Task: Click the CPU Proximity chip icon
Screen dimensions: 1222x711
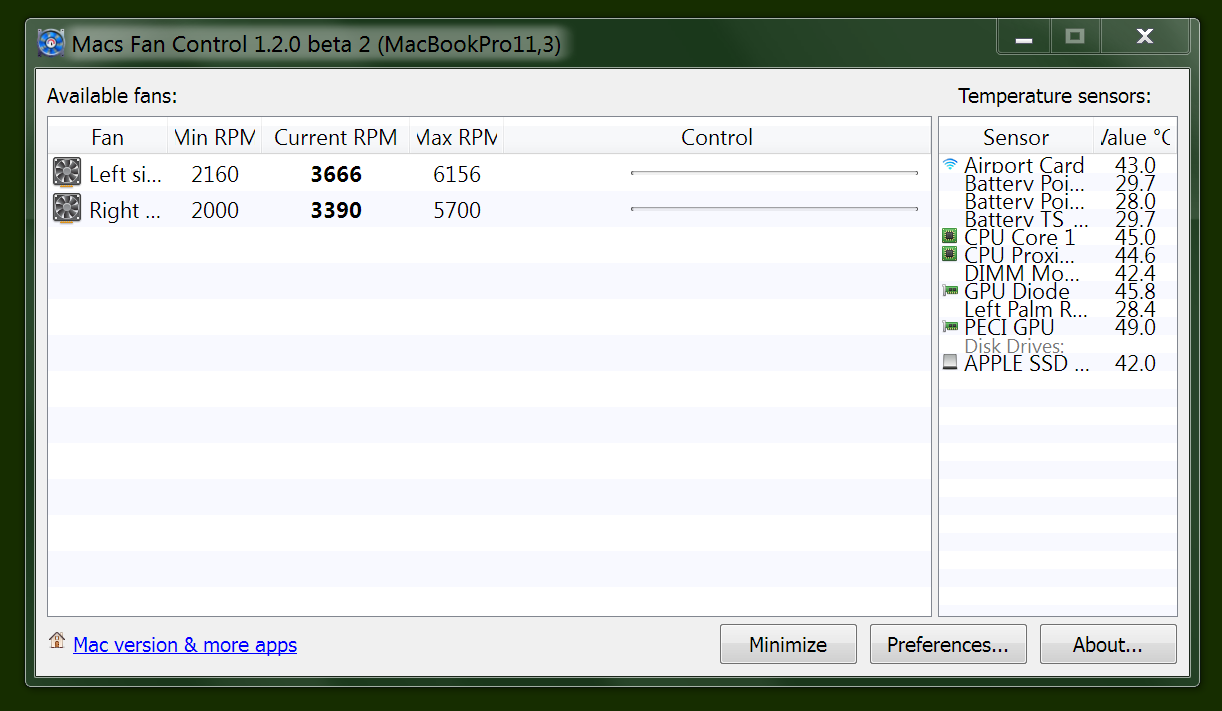Action: (950, 255)
